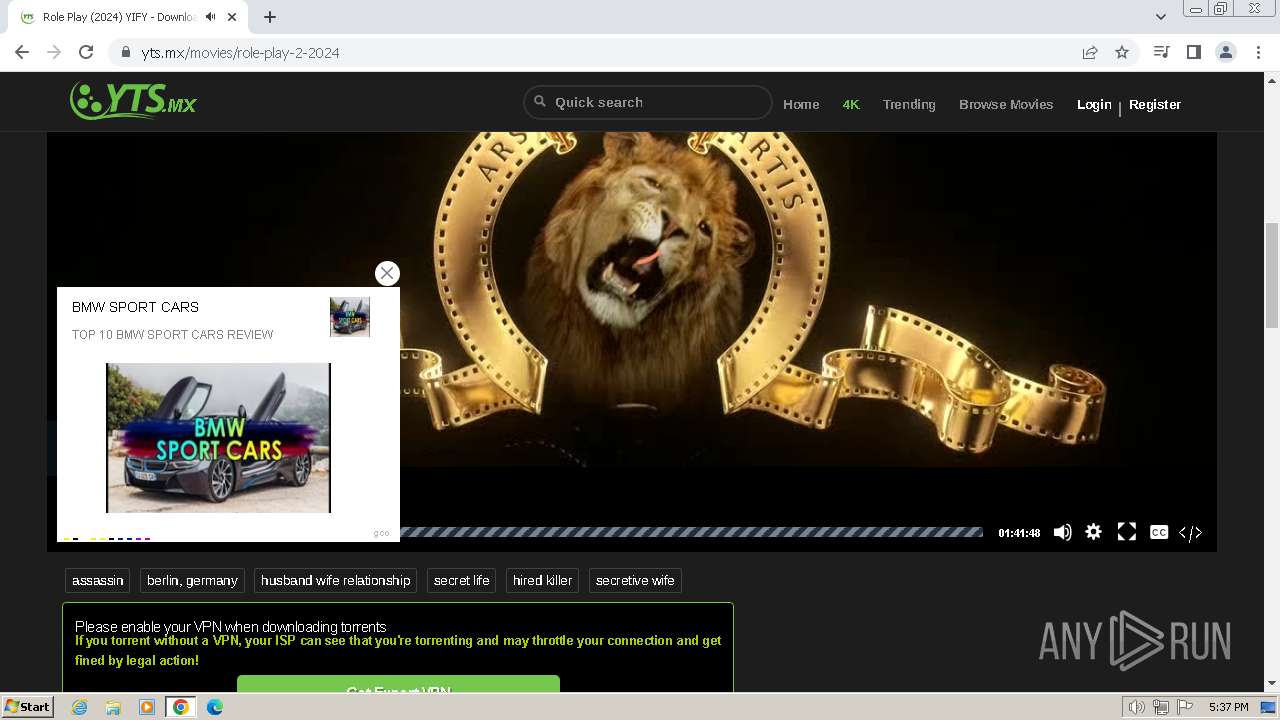Share this page icon

(1090, 52)
